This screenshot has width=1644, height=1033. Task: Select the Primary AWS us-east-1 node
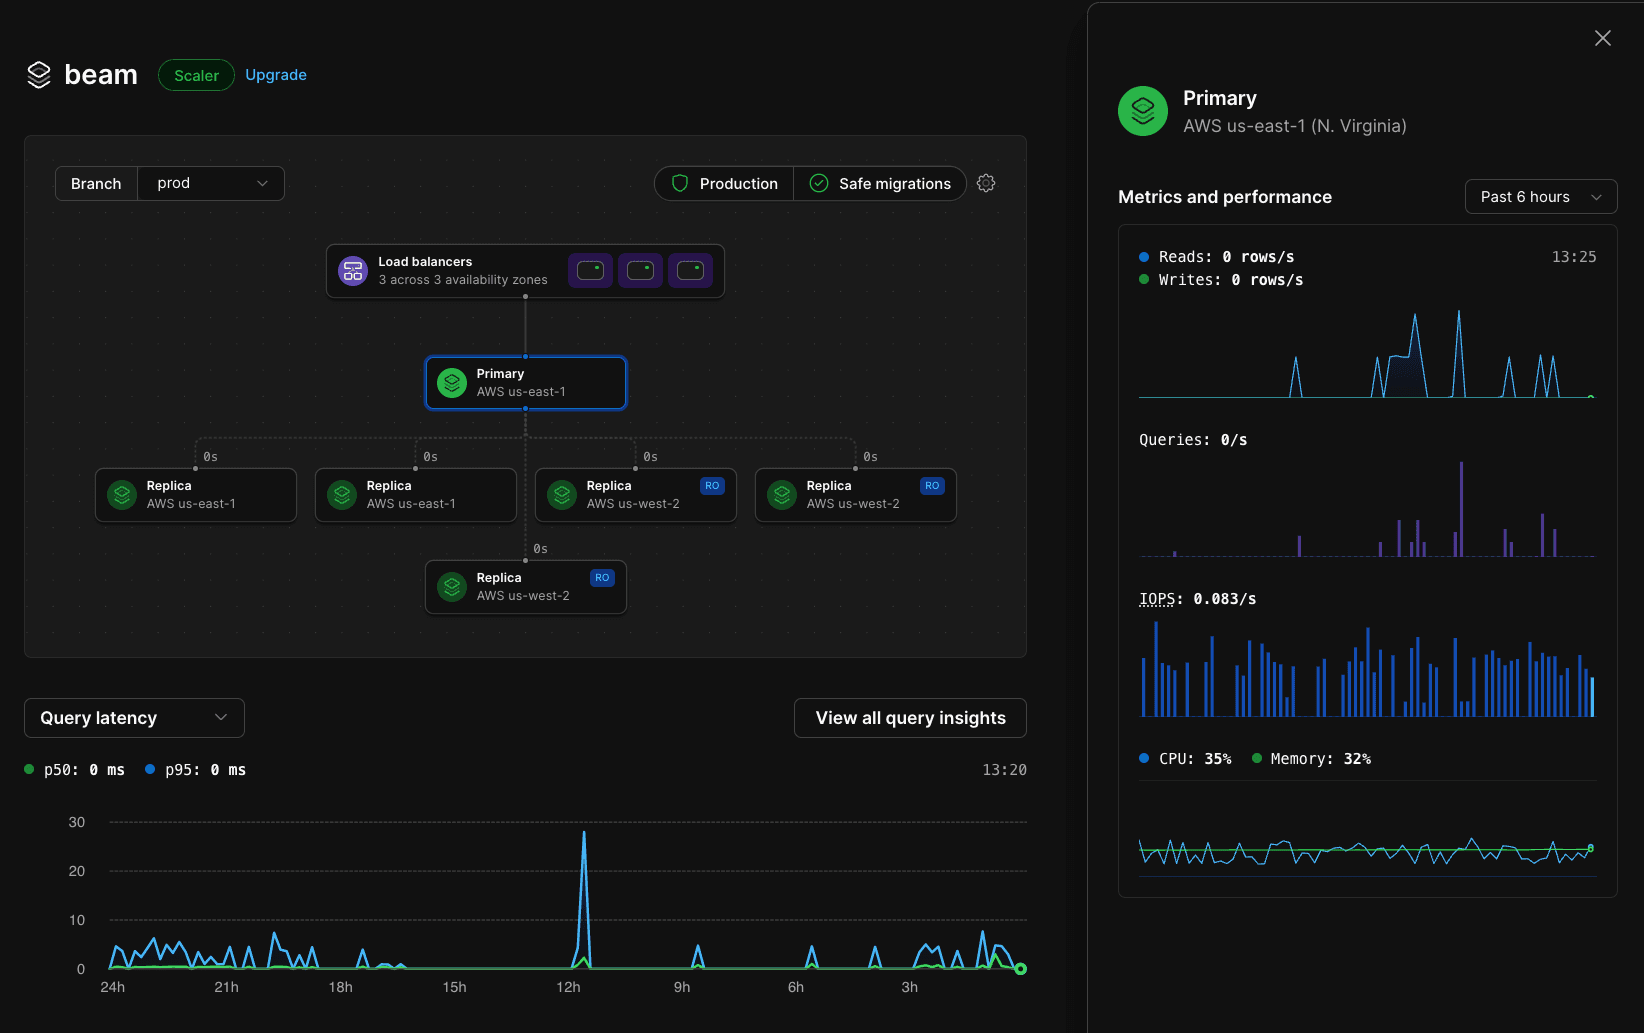526,383
